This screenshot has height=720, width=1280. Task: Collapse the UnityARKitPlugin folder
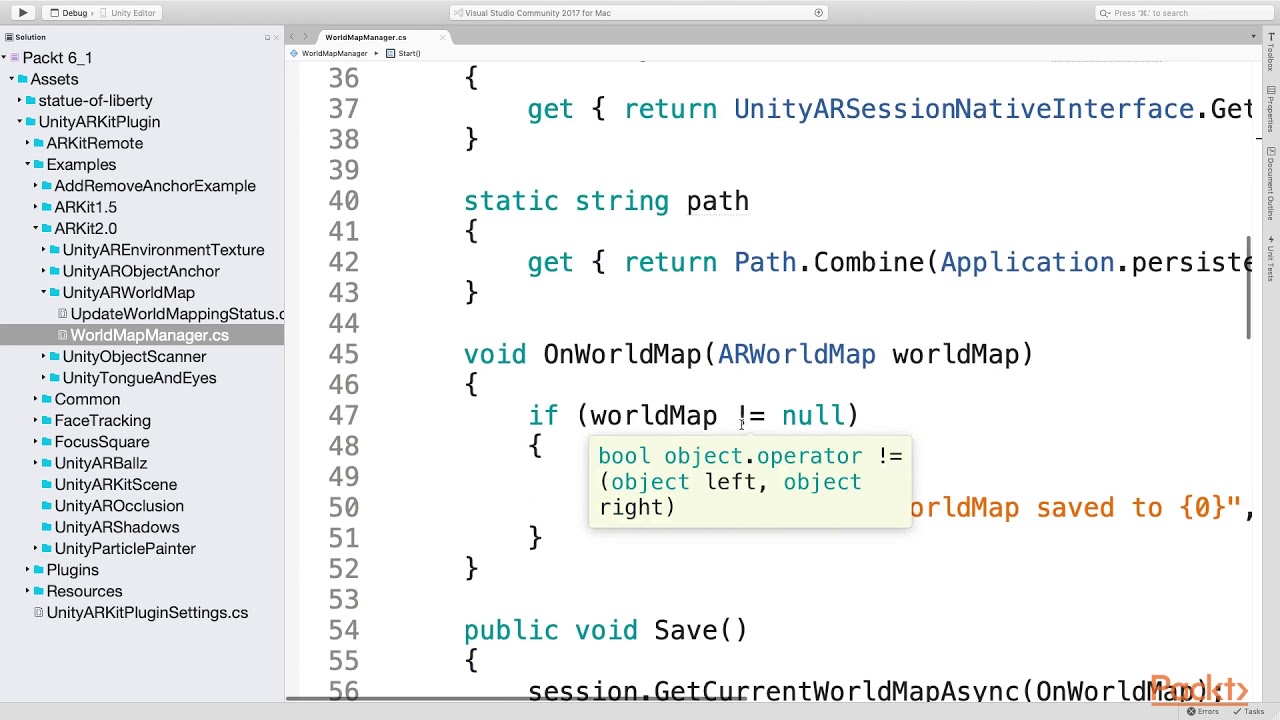click(19, 122)
